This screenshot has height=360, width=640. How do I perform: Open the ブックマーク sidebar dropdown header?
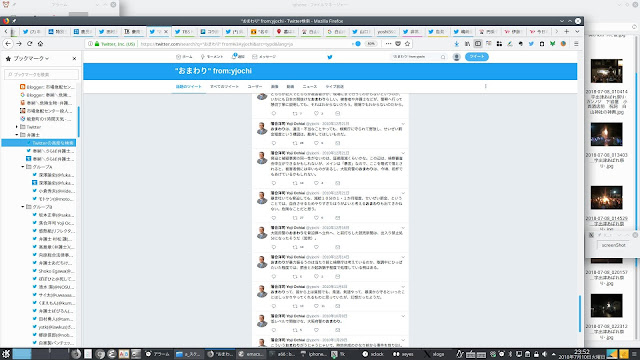click(27, 59)
